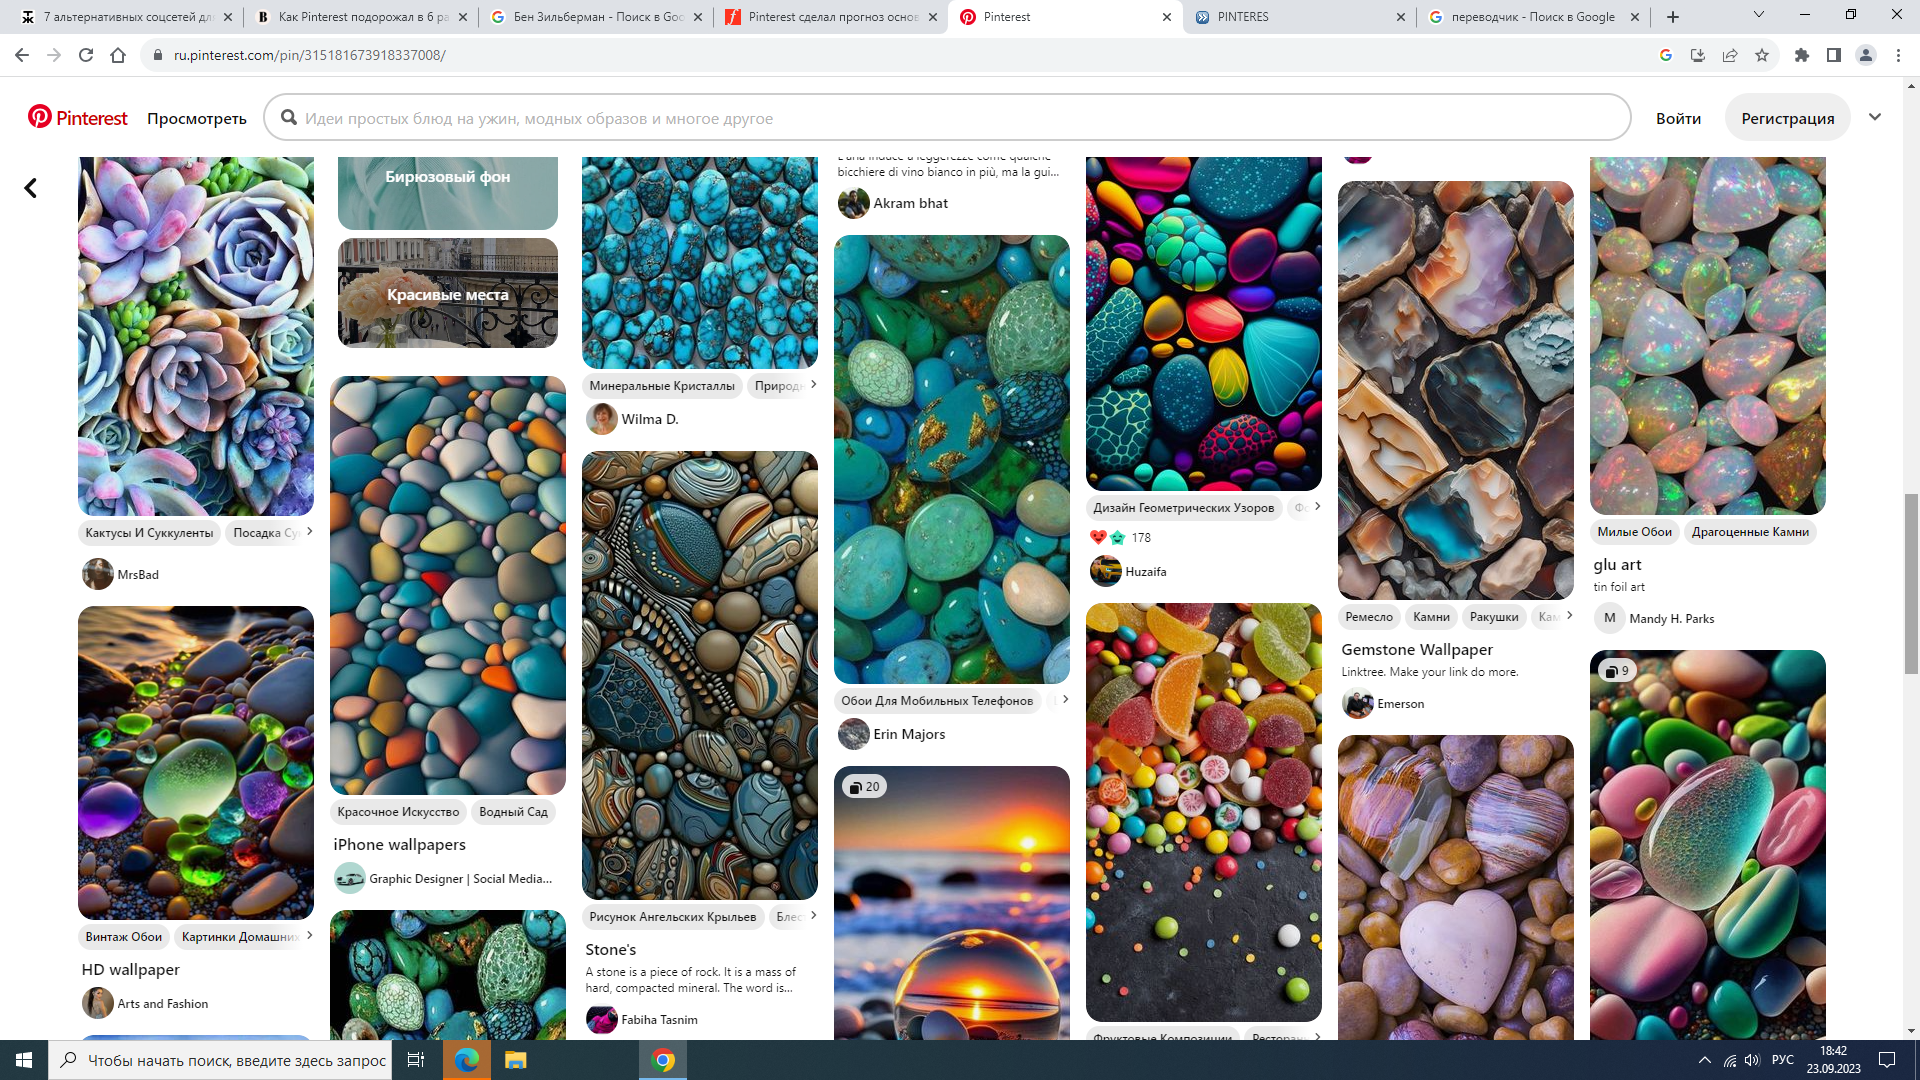Focus the Pinterest search field
This screenshot has height=1080, width=1920.
coord(947,118)
